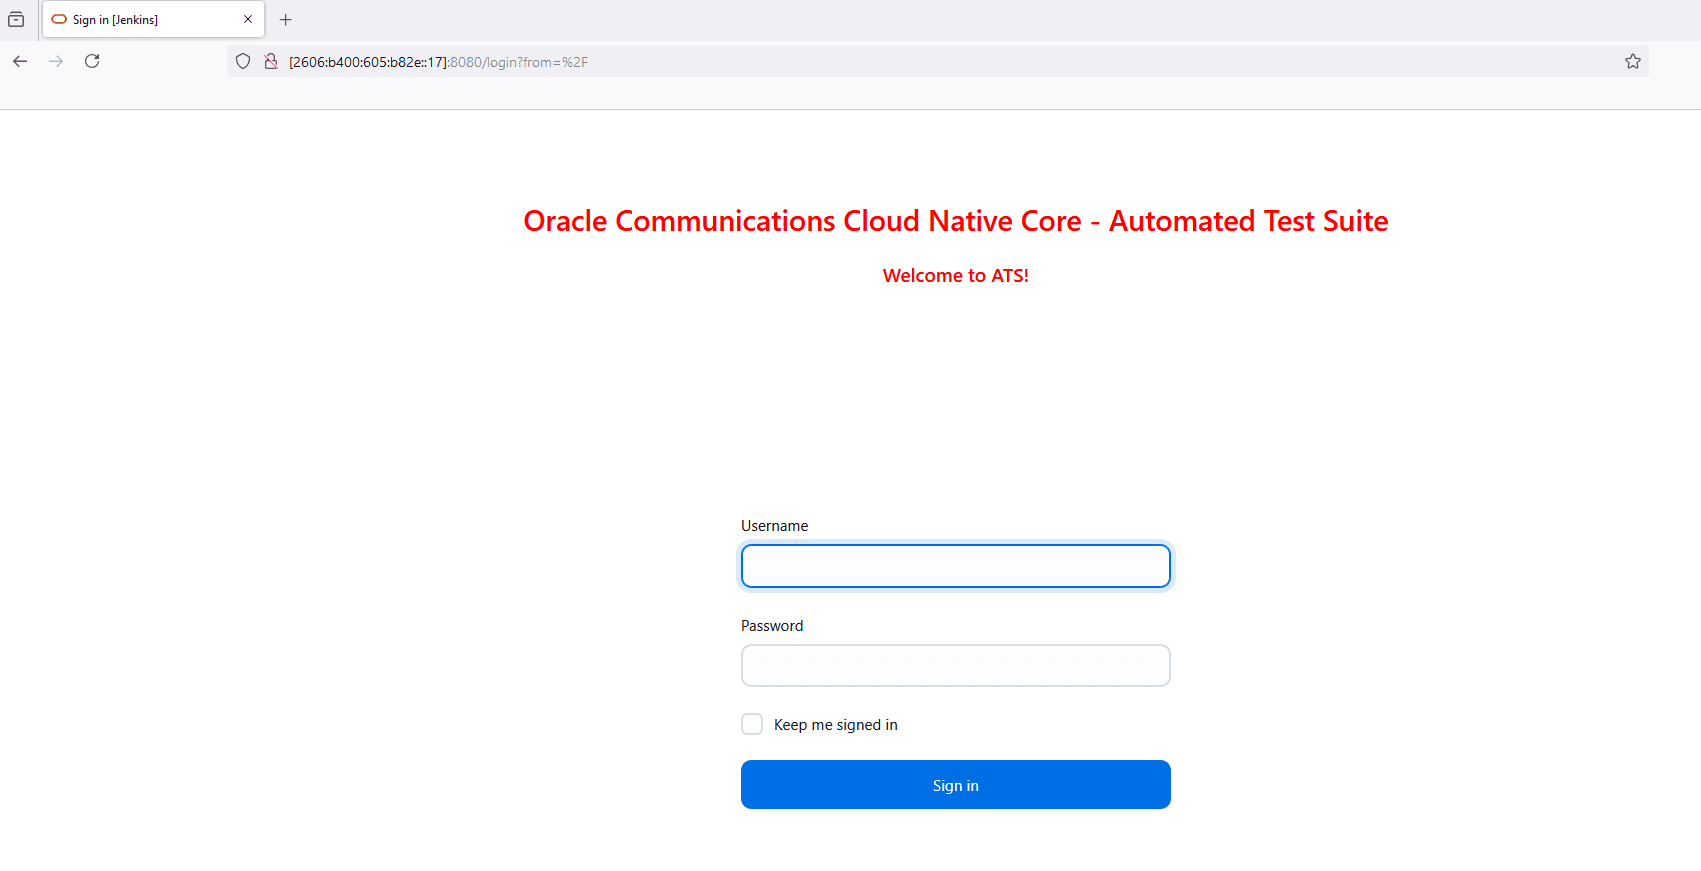Open a new tab with the plus button

(x=286, y=19)
